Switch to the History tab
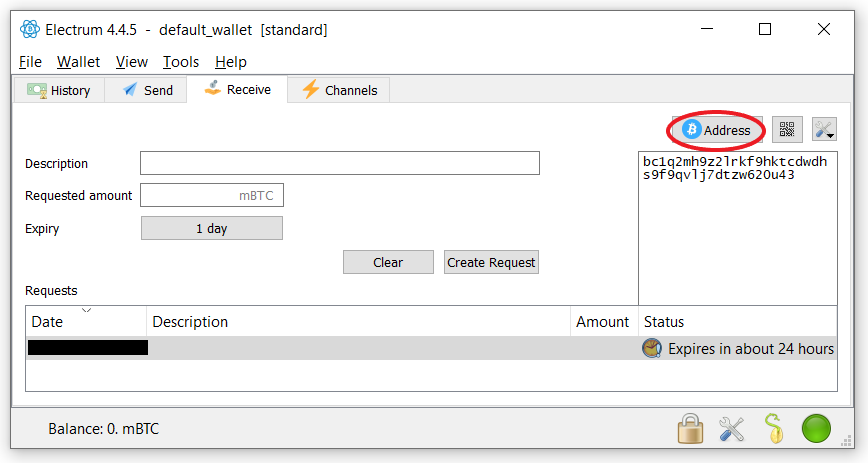The height and width of the screenshot is (463, 868). click(x=59, y=90)
